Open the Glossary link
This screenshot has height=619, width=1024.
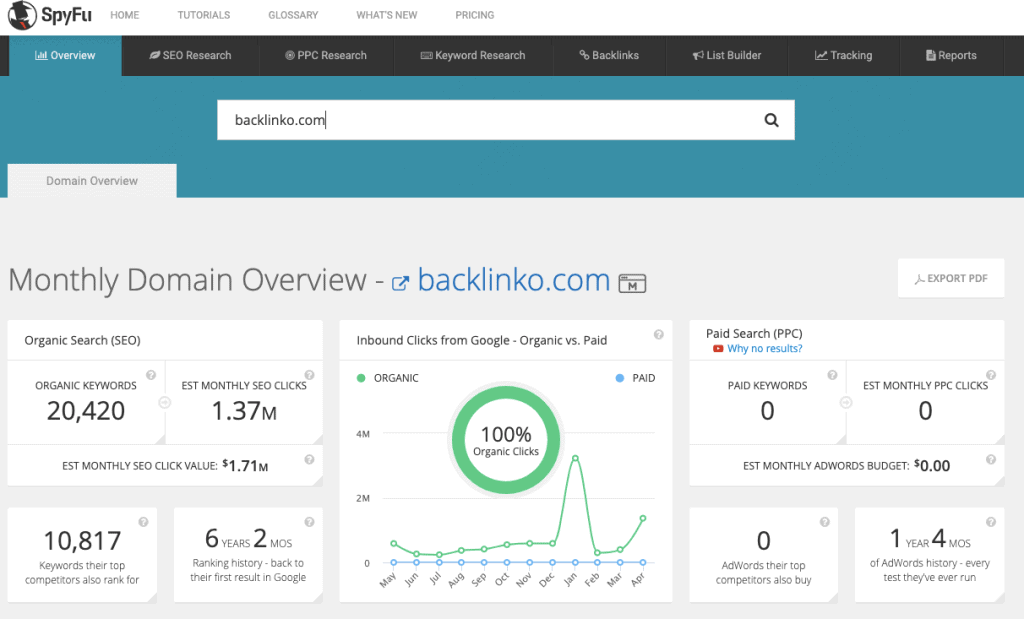pos(293,15)
